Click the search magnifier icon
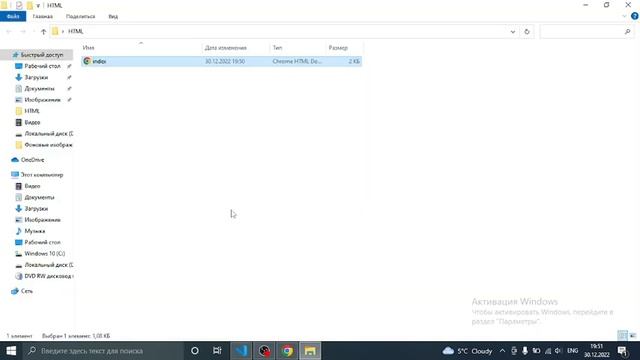 [x=627, y=31]
